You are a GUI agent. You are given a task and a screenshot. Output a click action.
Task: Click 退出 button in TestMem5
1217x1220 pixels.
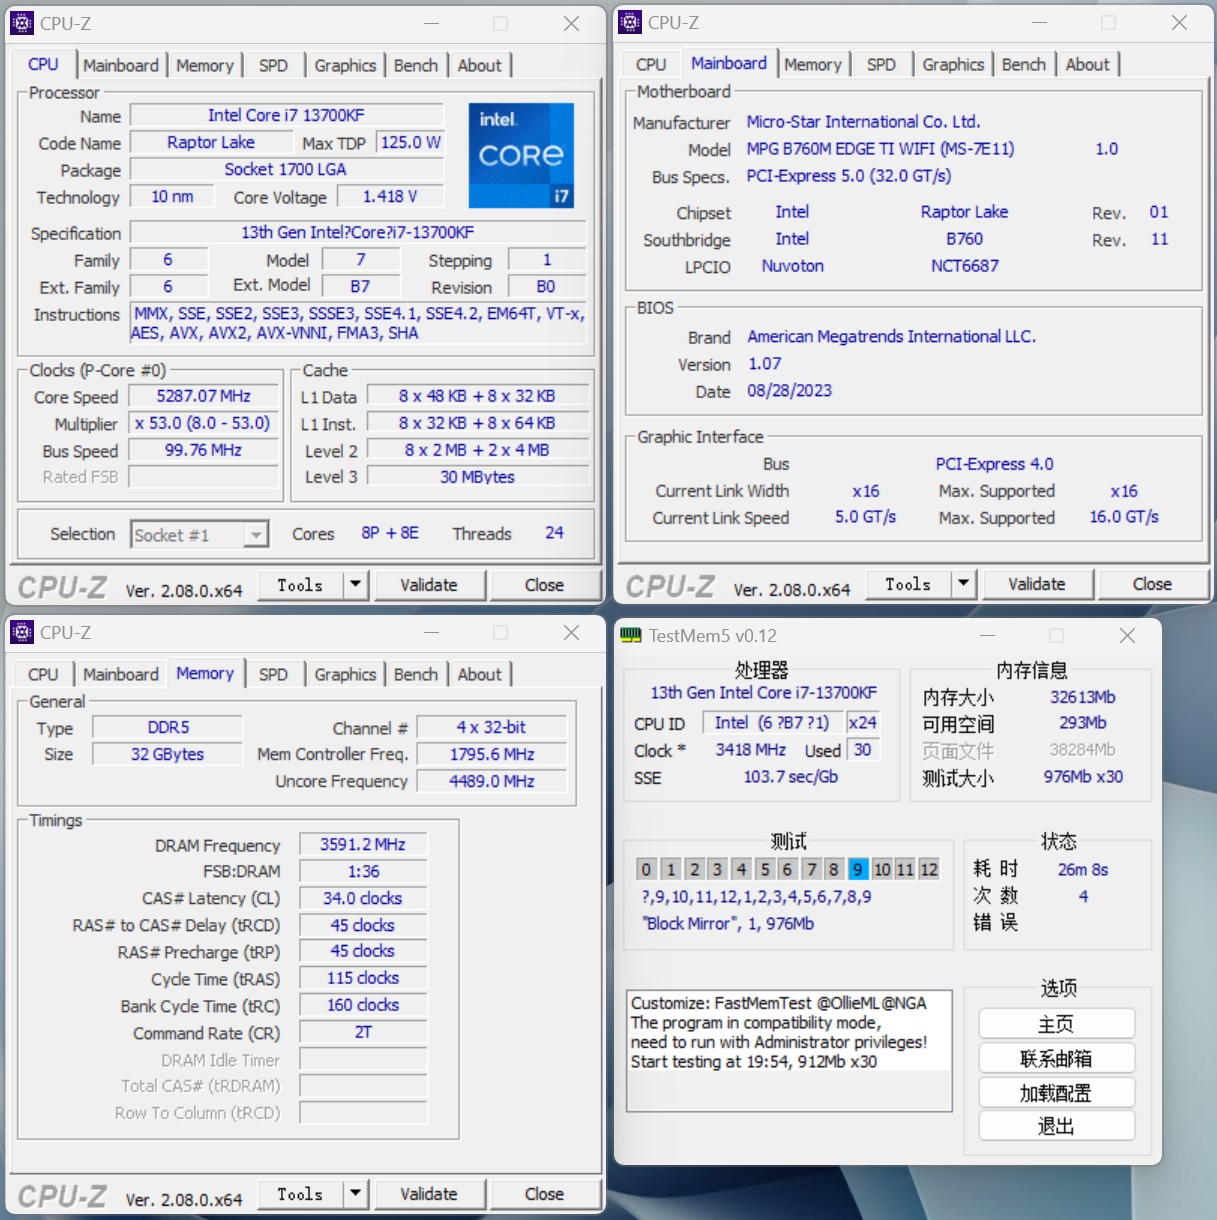(x=1057, y=1126)
